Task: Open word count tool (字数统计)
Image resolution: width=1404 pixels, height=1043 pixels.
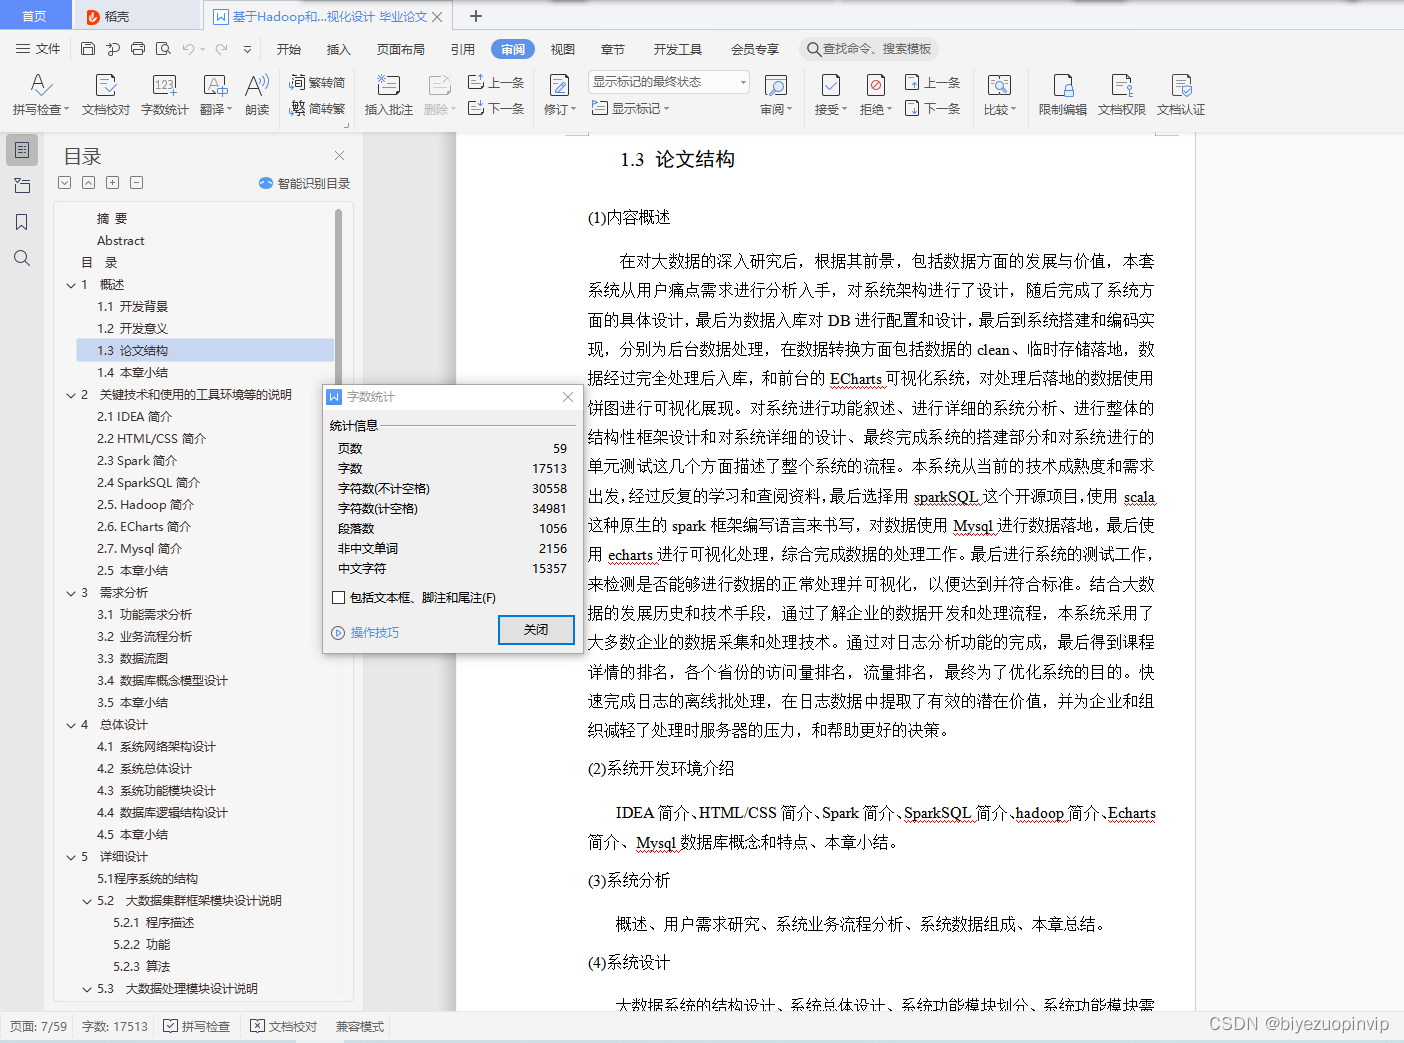Action: pos(164,95)
